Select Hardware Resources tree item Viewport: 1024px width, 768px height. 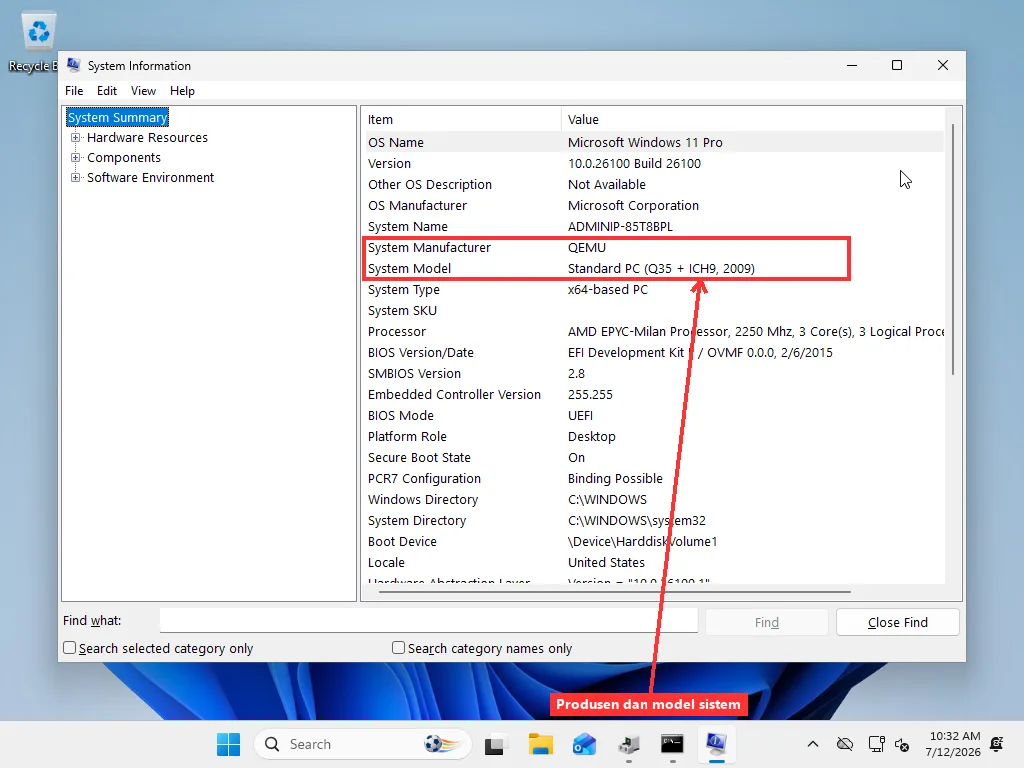[x=148, y=137]
